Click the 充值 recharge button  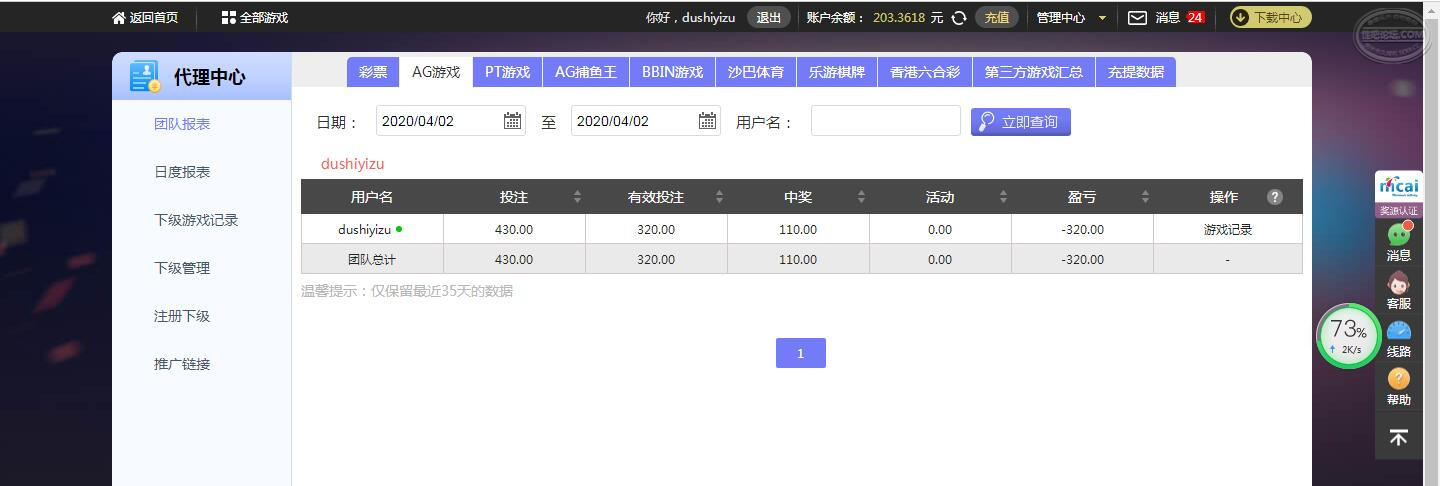(x=997, y=17)
